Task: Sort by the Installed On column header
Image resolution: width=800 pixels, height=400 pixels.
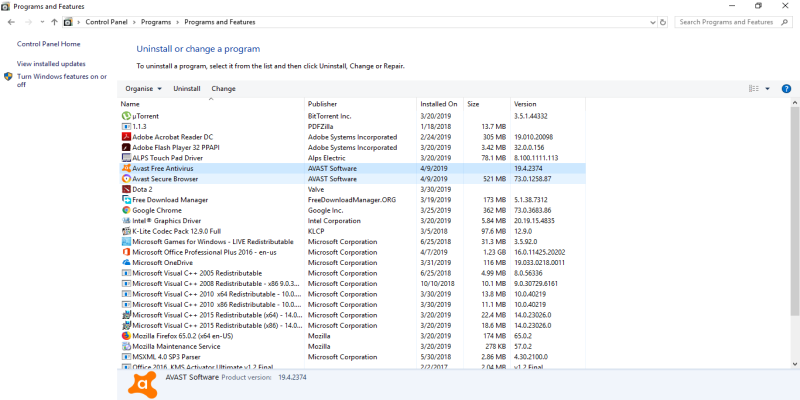Action: pyautogui.click(x=440, y=104)
